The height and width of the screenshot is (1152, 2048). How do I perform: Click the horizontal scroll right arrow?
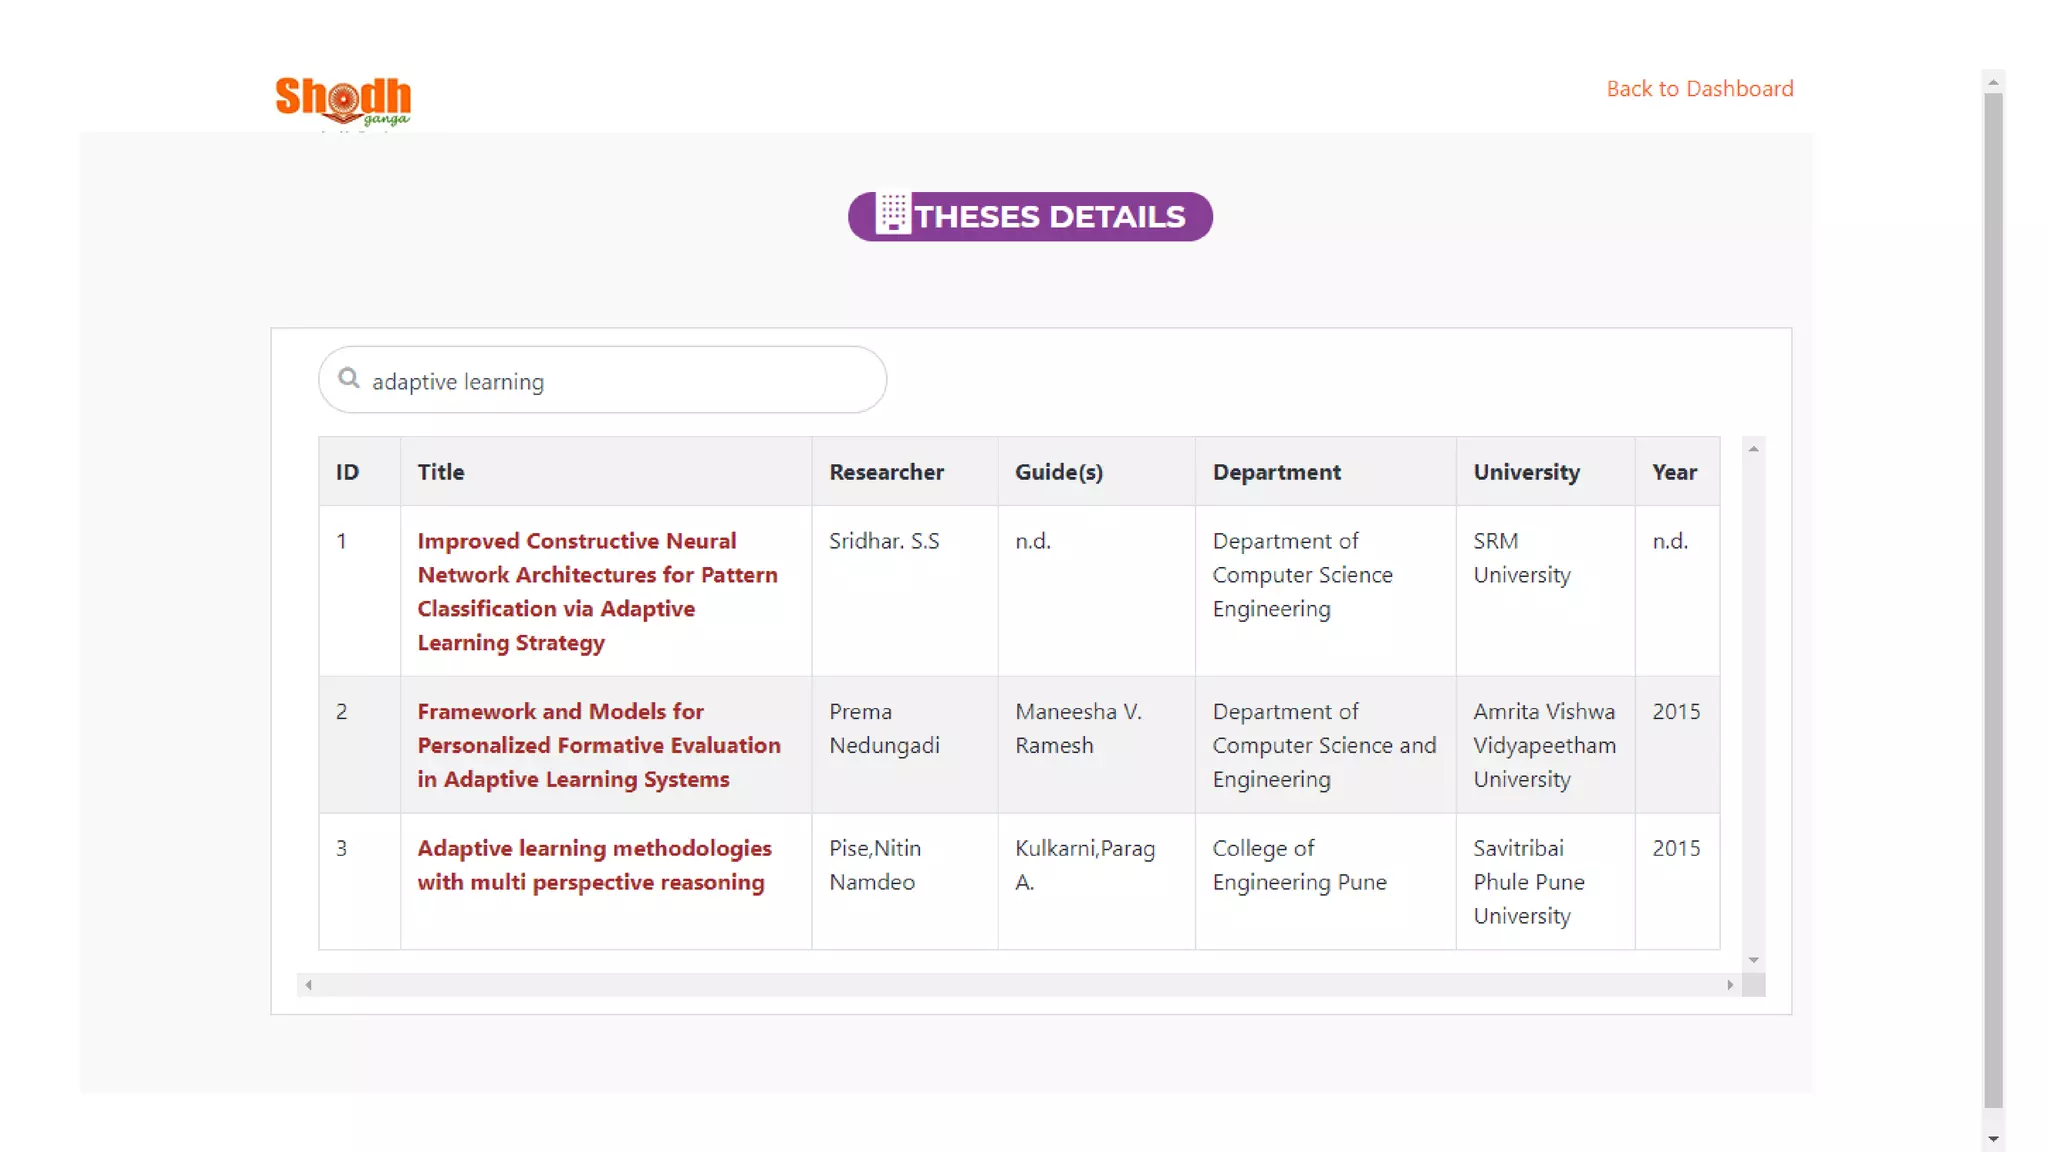point(1730,985)
